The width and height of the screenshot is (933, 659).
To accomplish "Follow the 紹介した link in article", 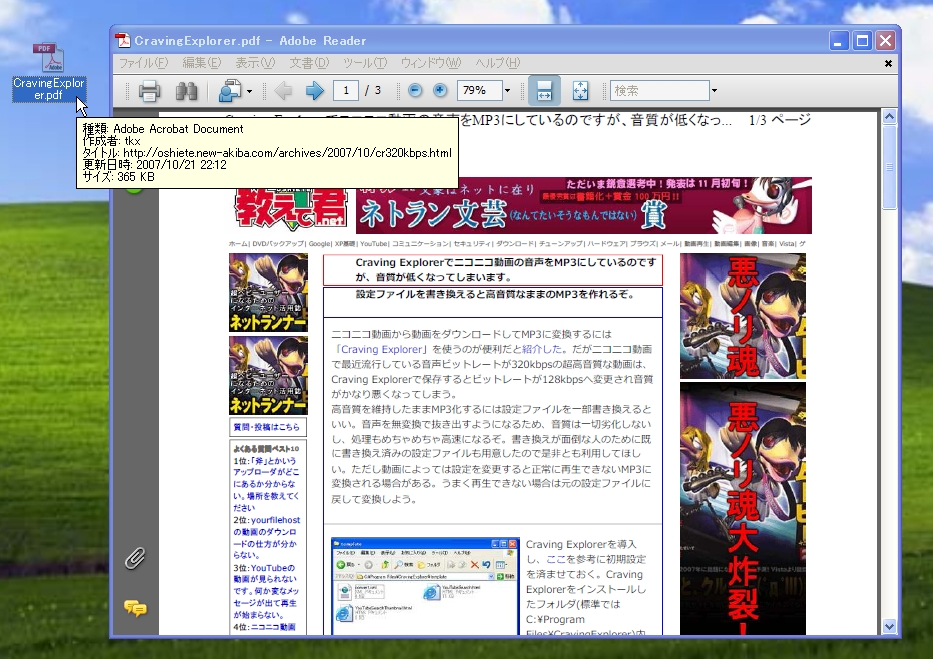I will pos(542,349).
